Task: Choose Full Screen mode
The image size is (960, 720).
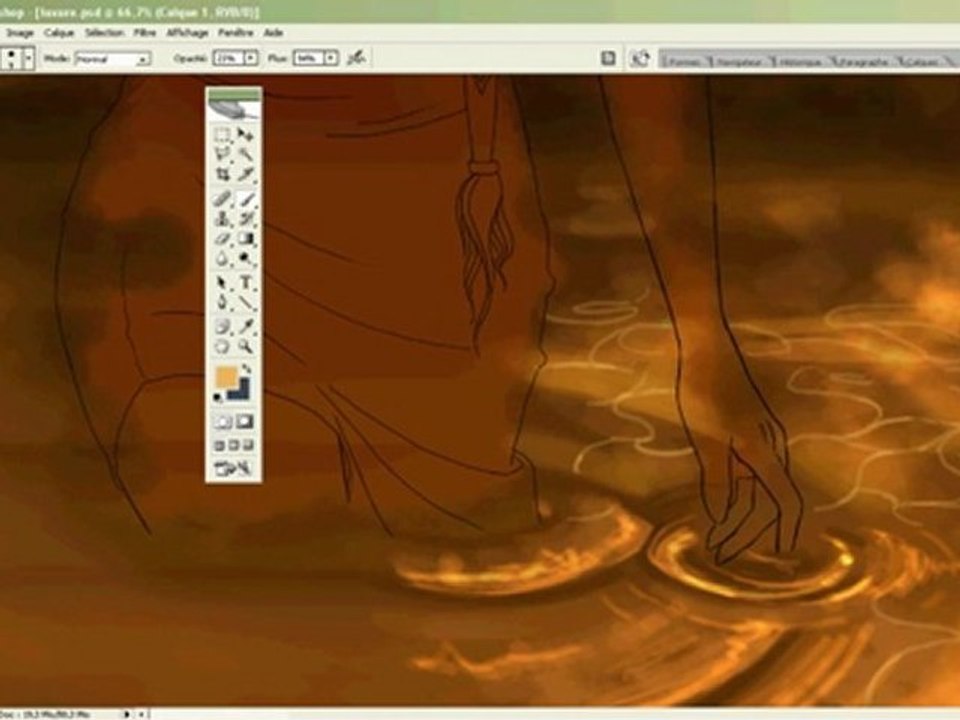Action: coord(248,445)
